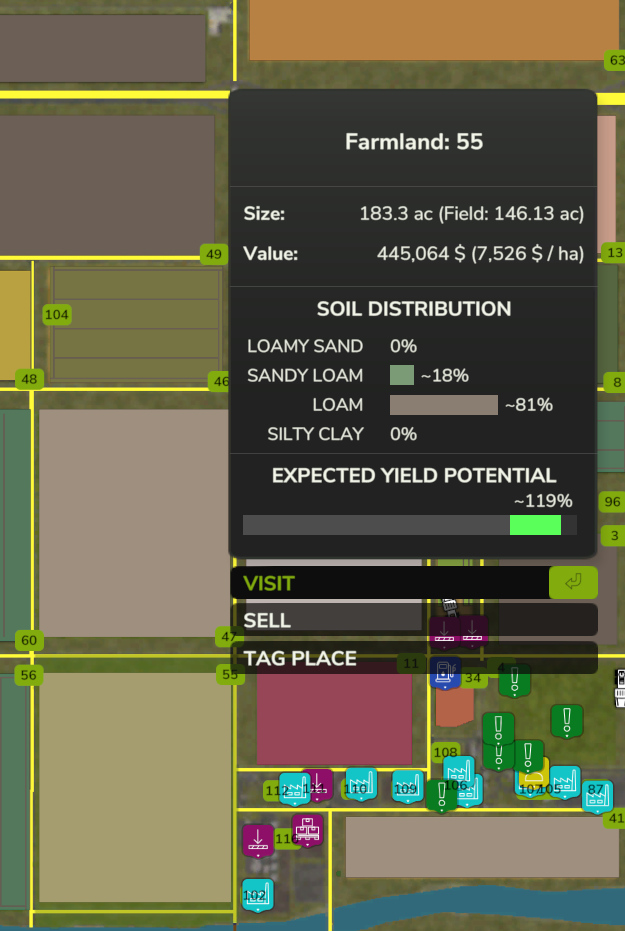This screenshot has height=931, width=625.
Task: Select the factory icon labeled 87
Action: (597, 796)
